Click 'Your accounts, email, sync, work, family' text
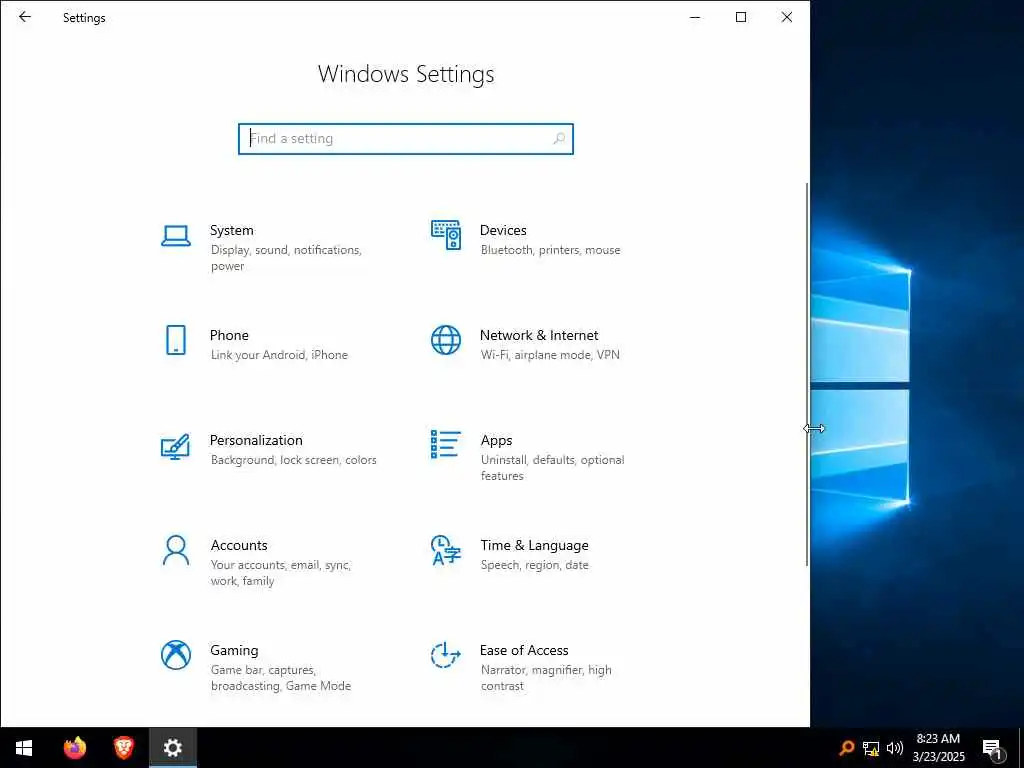Viewport: 1024px width, 768px height. tap(281, 573)
